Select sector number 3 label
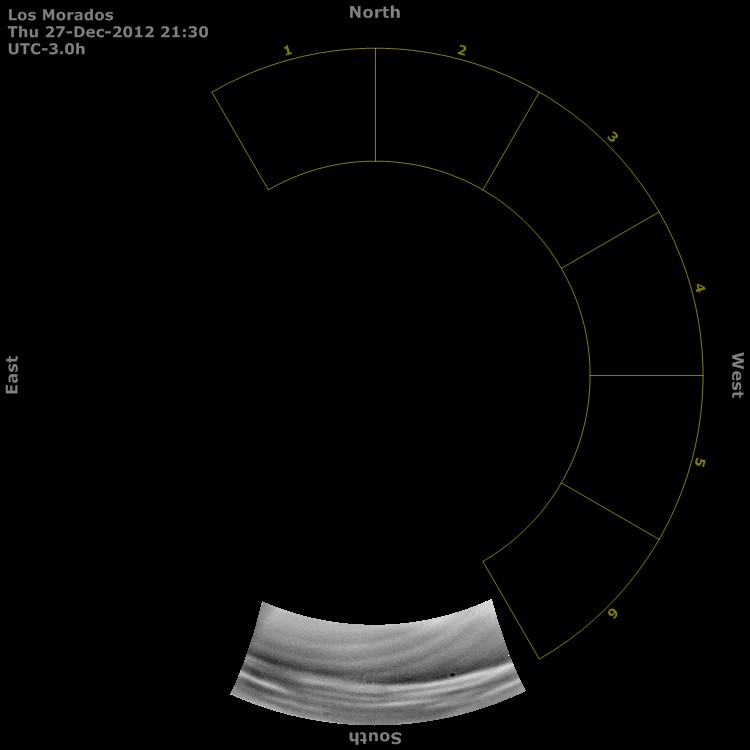750x750 pixels. click(612, 137)
